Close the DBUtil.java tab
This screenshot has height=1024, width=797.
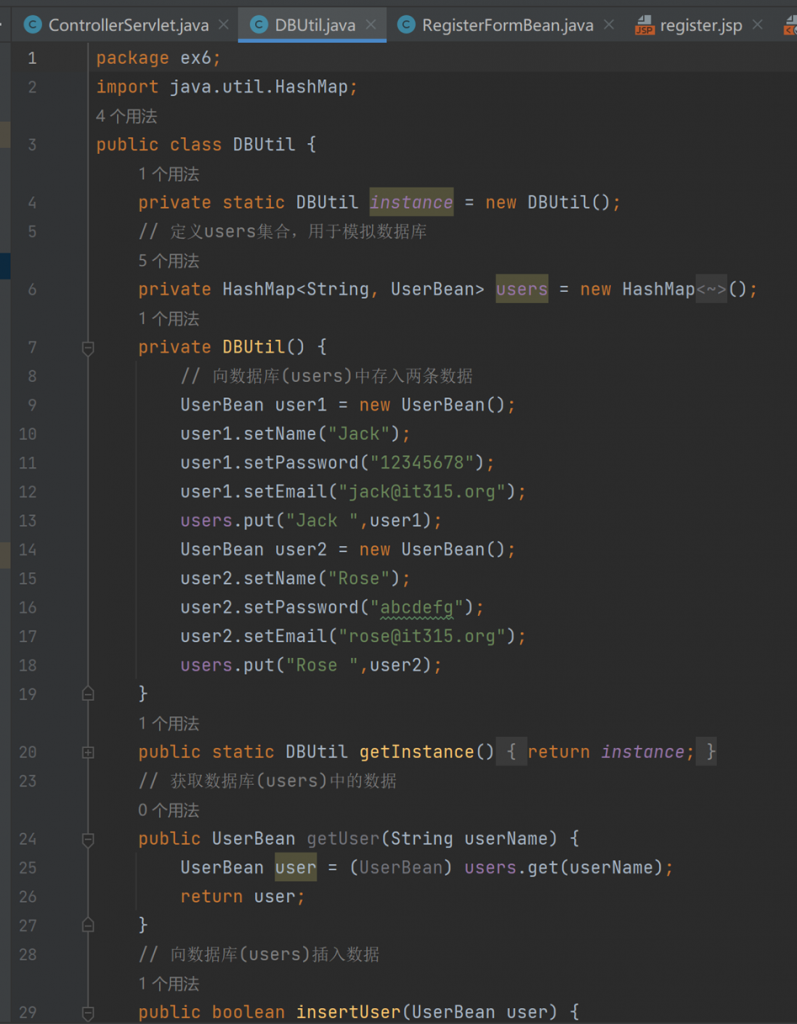coord(370,25)
